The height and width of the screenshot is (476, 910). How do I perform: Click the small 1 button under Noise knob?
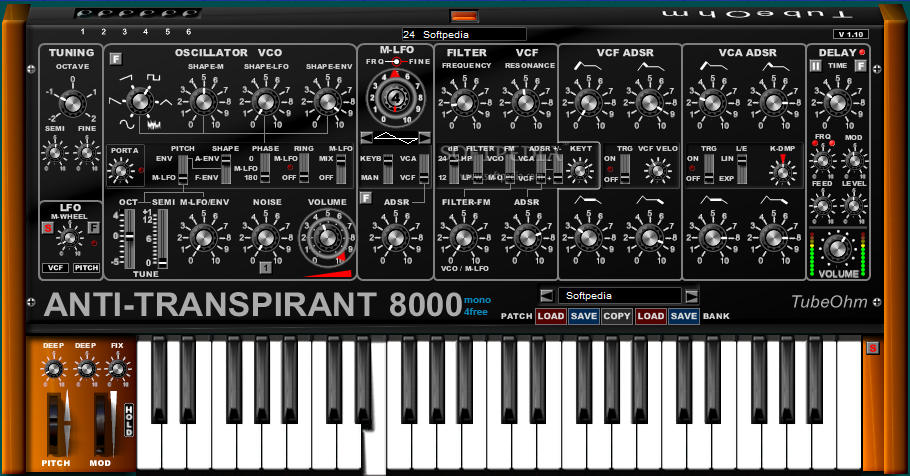click(265, 268)
